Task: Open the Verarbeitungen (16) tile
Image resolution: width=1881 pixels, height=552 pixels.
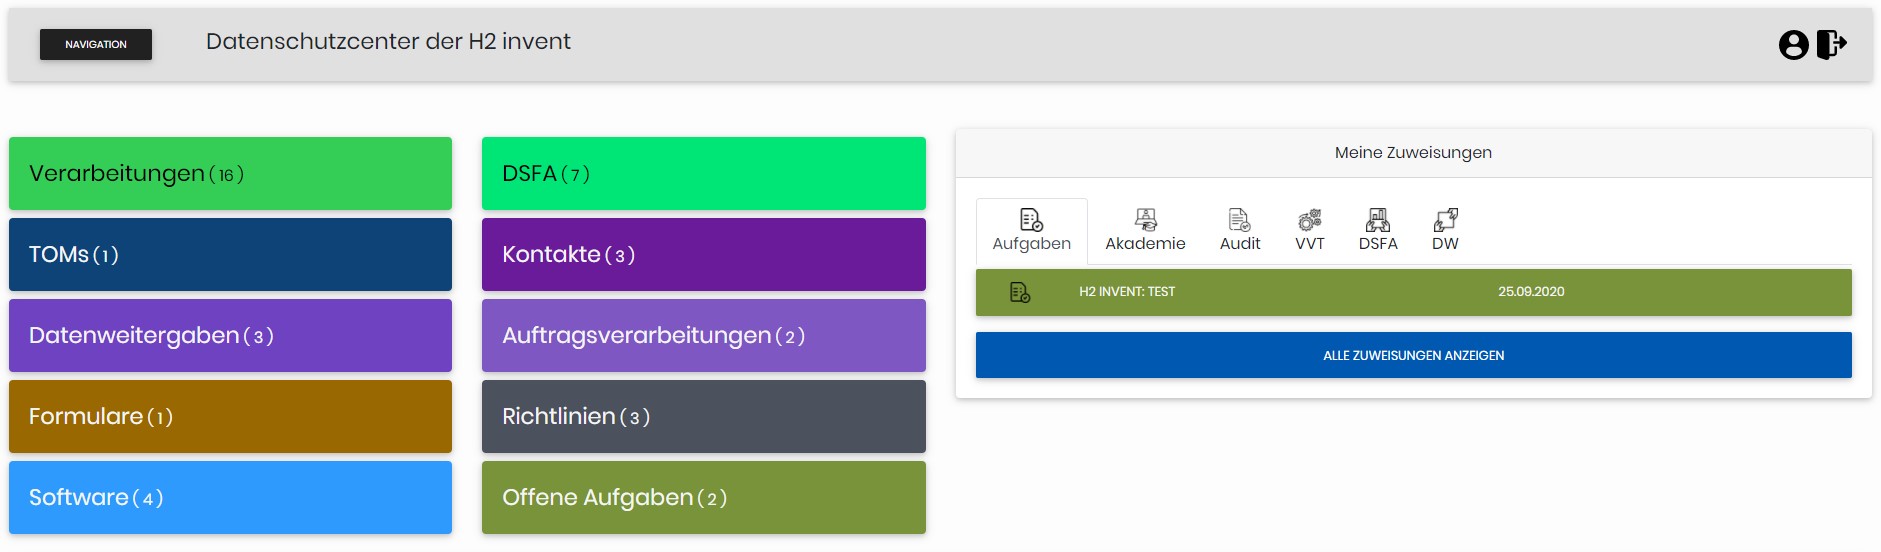Action: tap(230, 173)
